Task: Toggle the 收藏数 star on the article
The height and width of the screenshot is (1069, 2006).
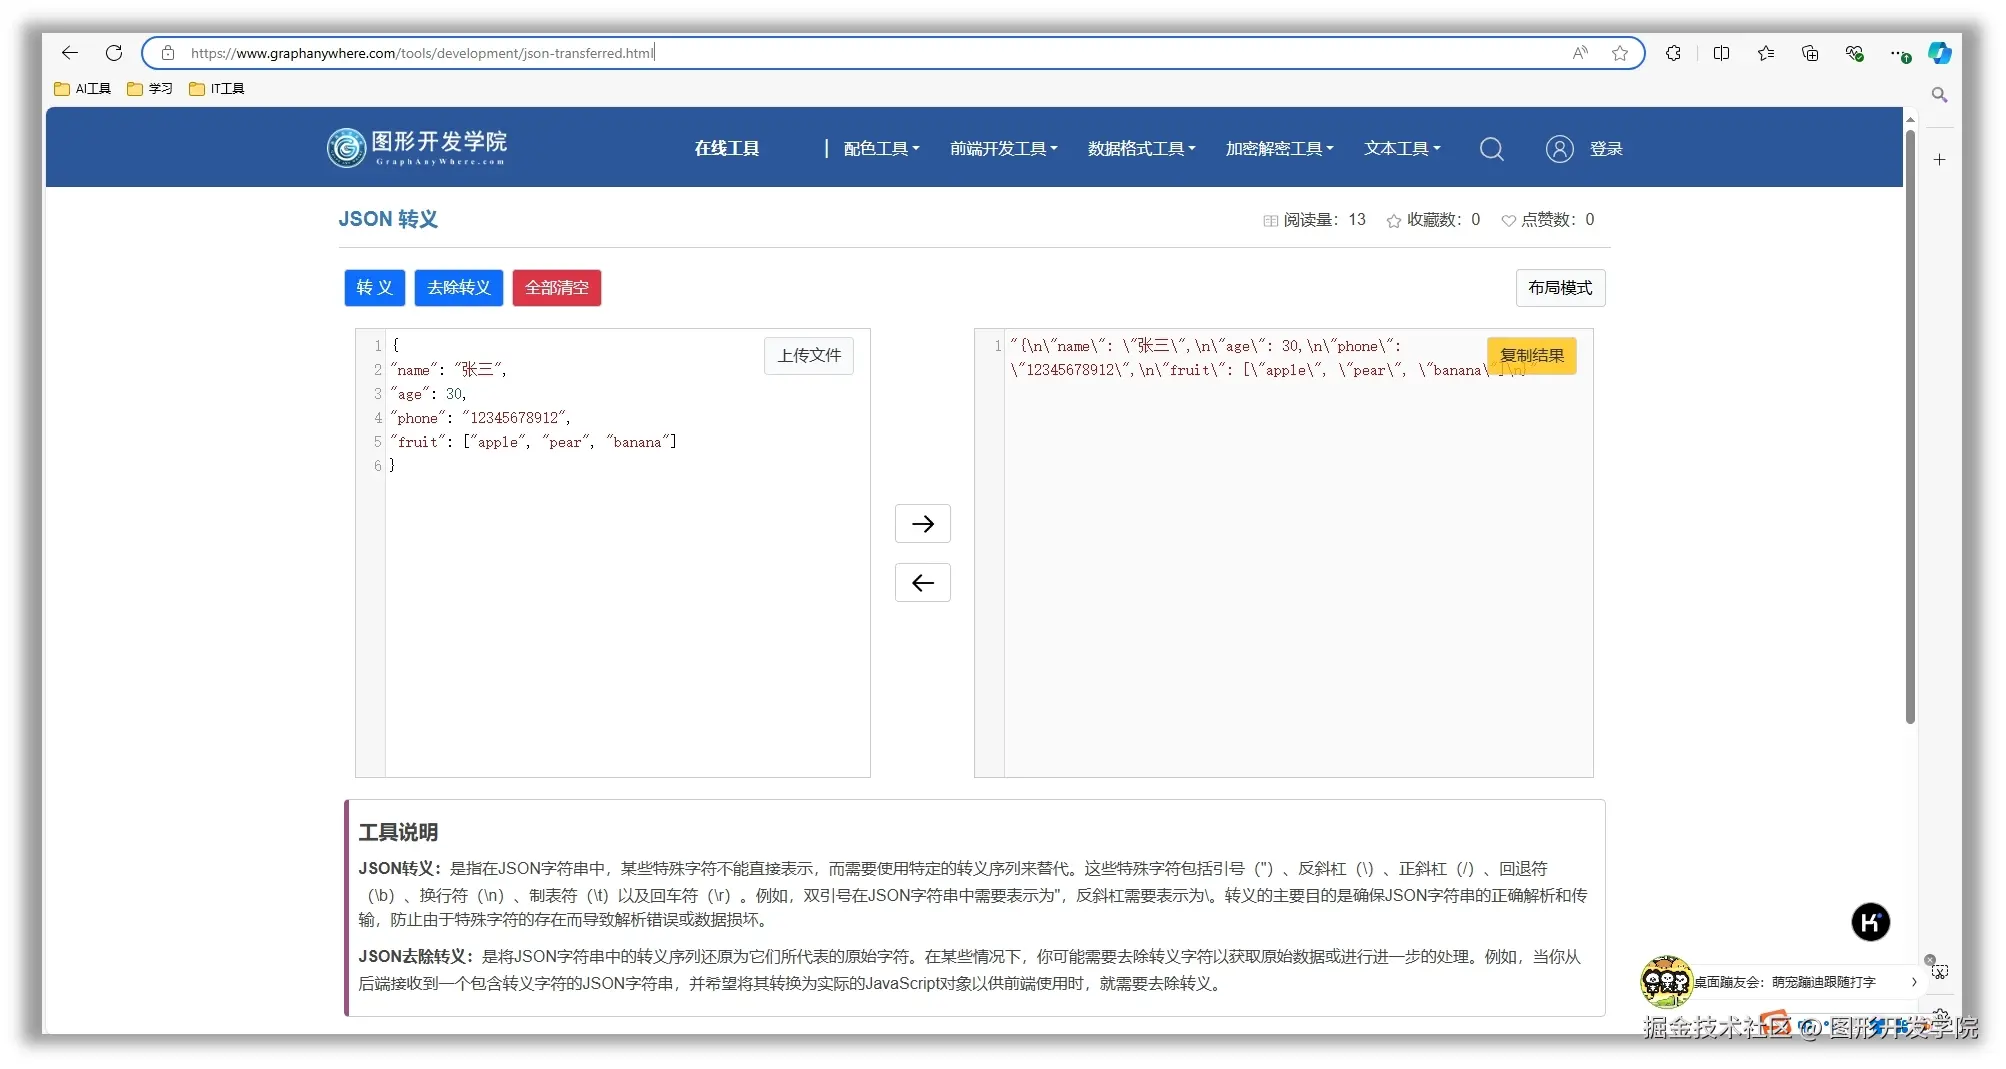Action: [1394, 220]
